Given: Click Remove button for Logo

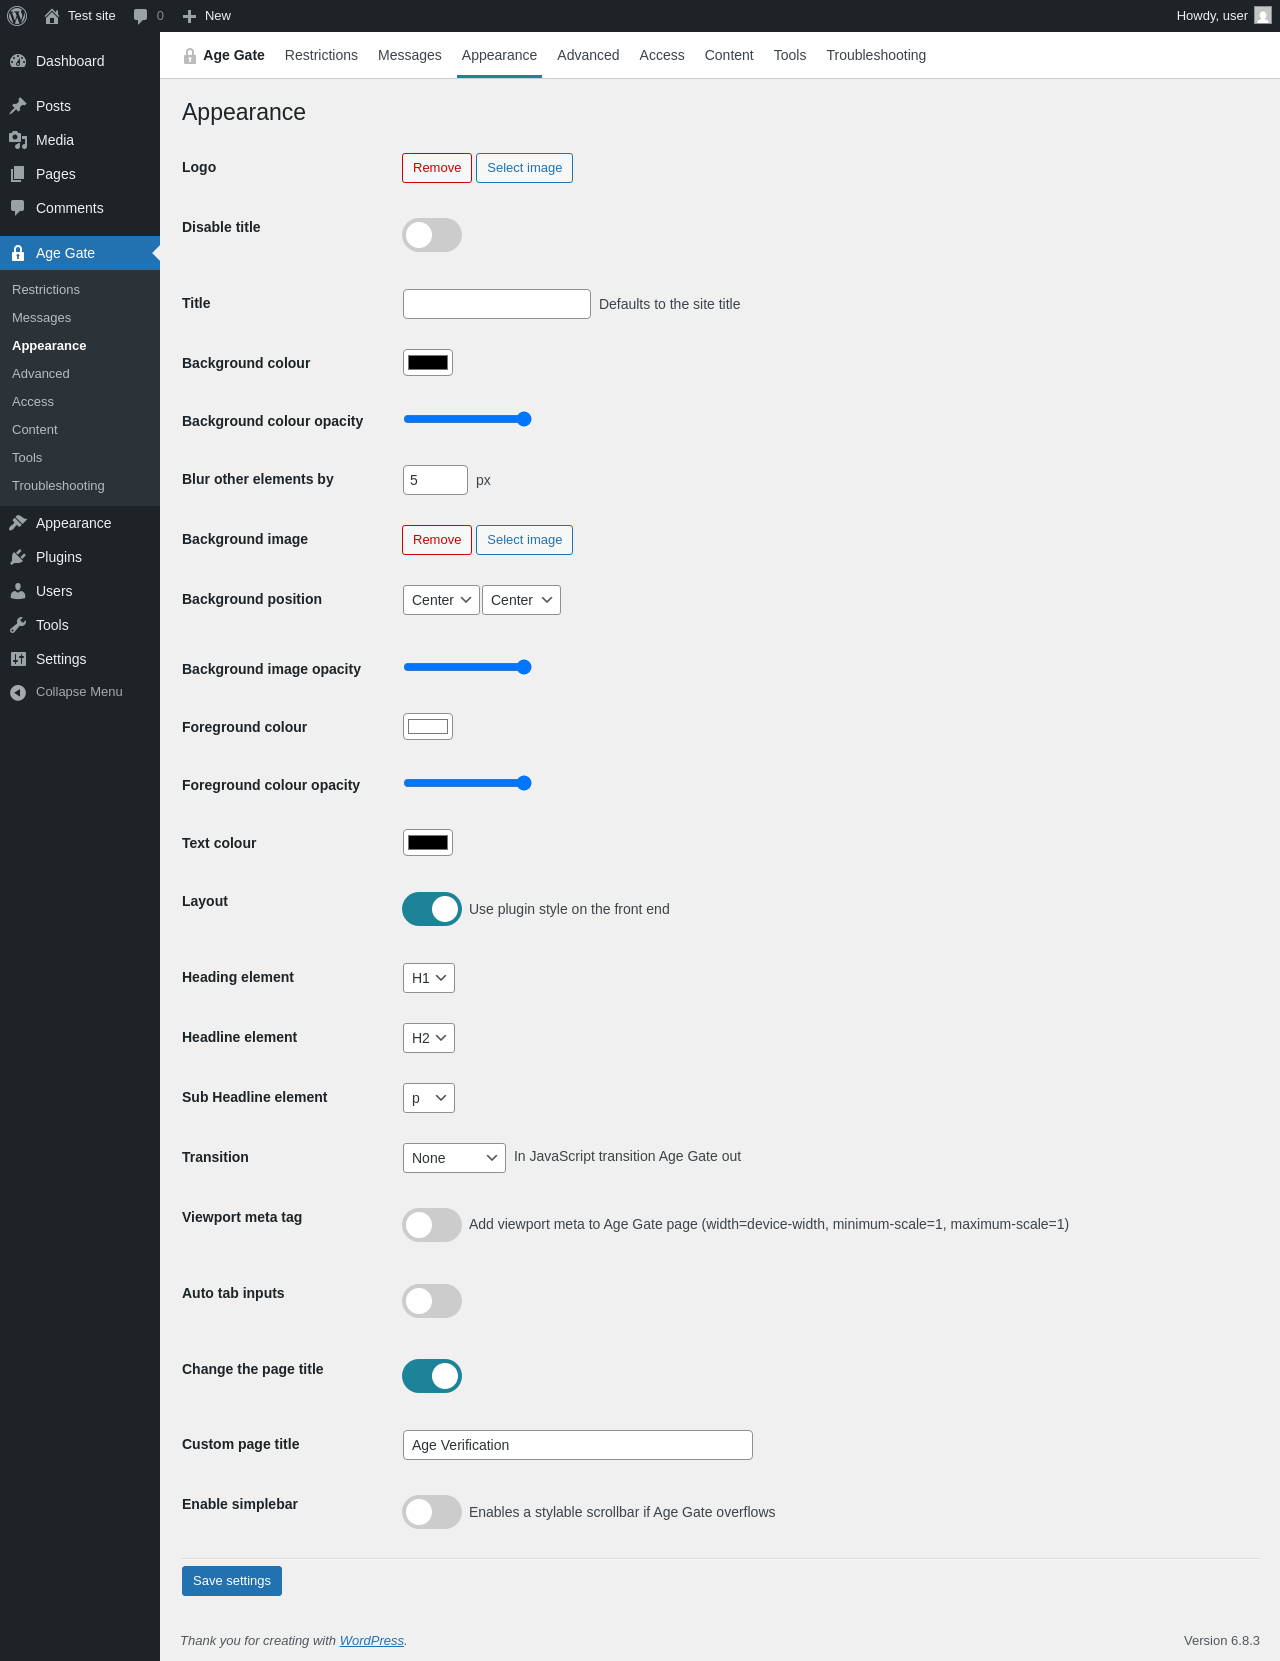Looking at the screenshot, I should [437, 168].
